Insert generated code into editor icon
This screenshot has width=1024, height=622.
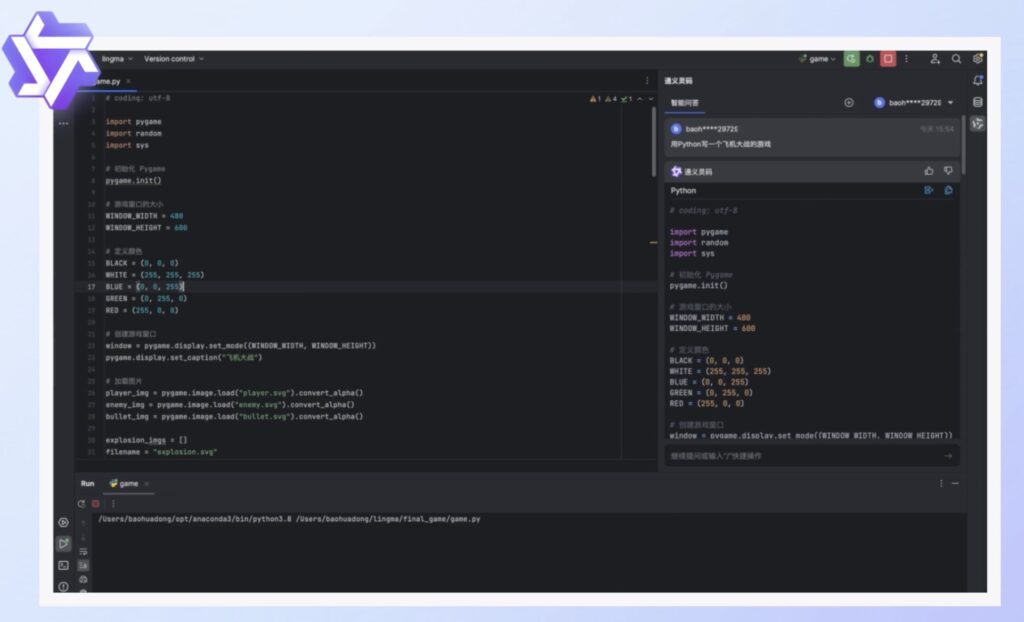pyautogui.click(x=928, y=190)
